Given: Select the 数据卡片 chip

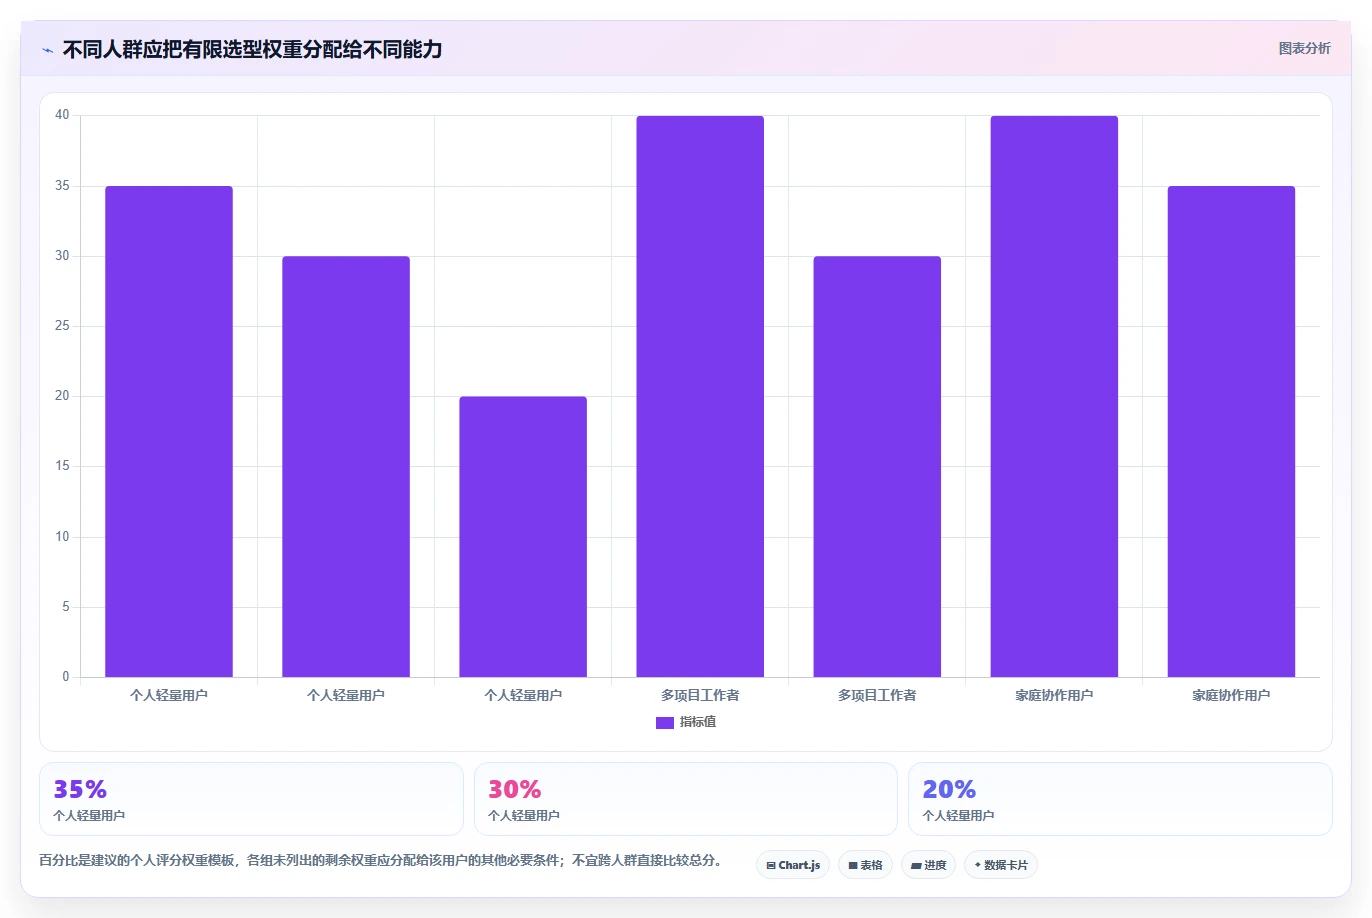Looking at the screenshot, I should [x=1000, y=865].
